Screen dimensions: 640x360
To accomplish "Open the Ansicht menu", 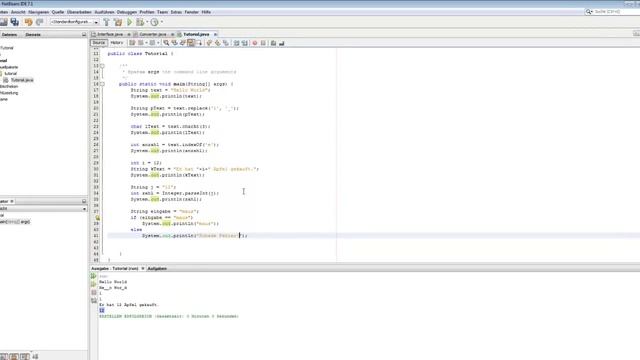I will tap(18, 12).
